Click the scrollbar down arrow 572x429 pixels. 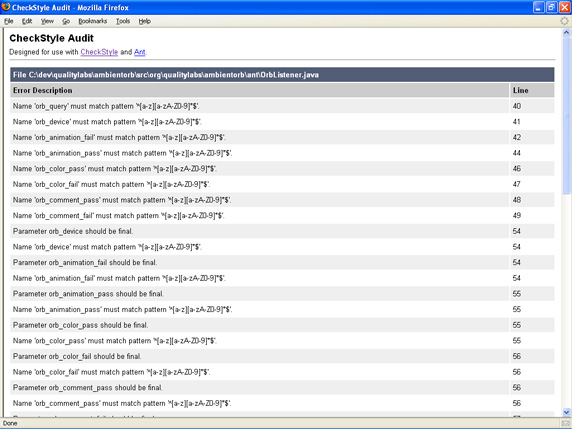566,413
